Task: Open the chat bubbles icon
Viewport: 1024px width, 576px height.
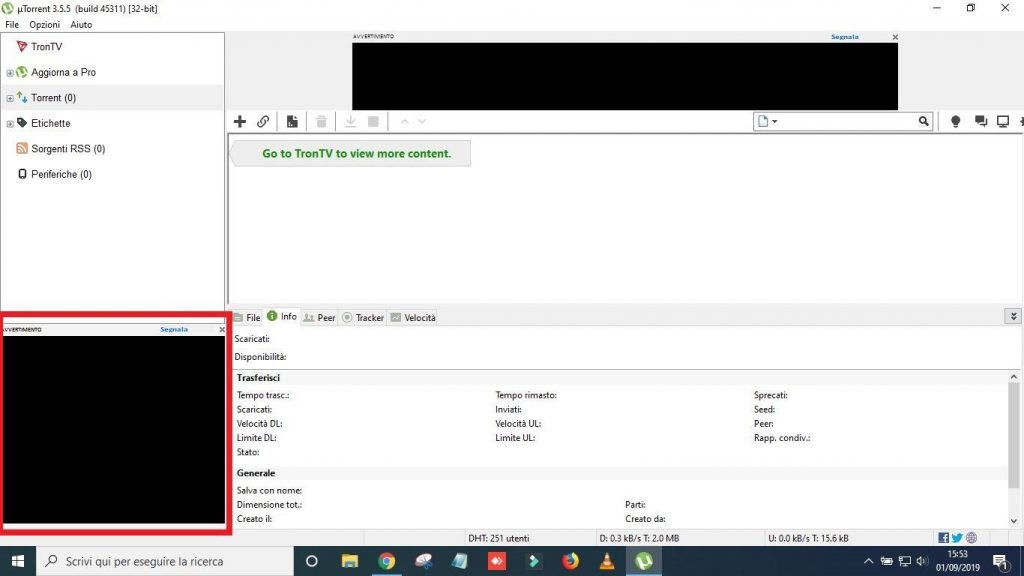Action: (x=981, y=121)
